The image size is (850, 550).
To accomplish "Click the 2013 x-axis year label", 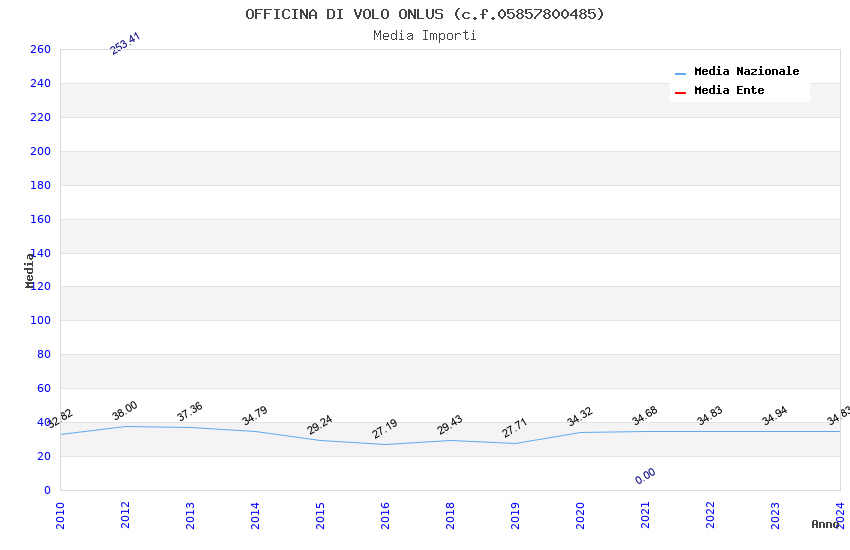I will click(190, 515).
